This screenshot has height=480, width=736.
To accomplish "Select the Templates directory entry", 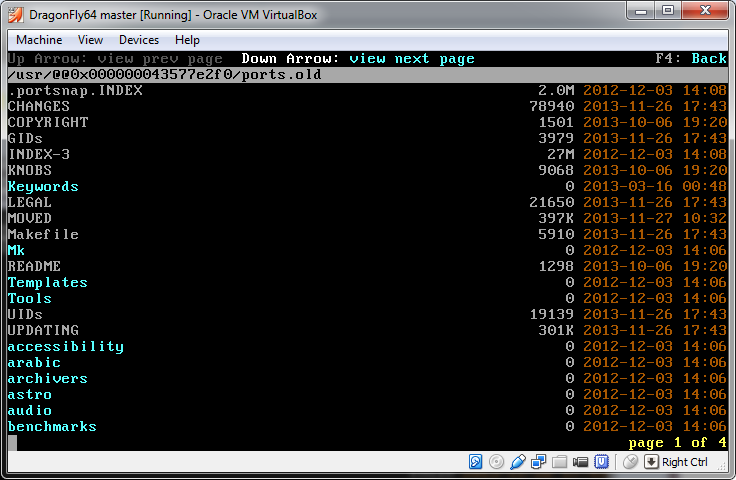I will tap(47, 283).
